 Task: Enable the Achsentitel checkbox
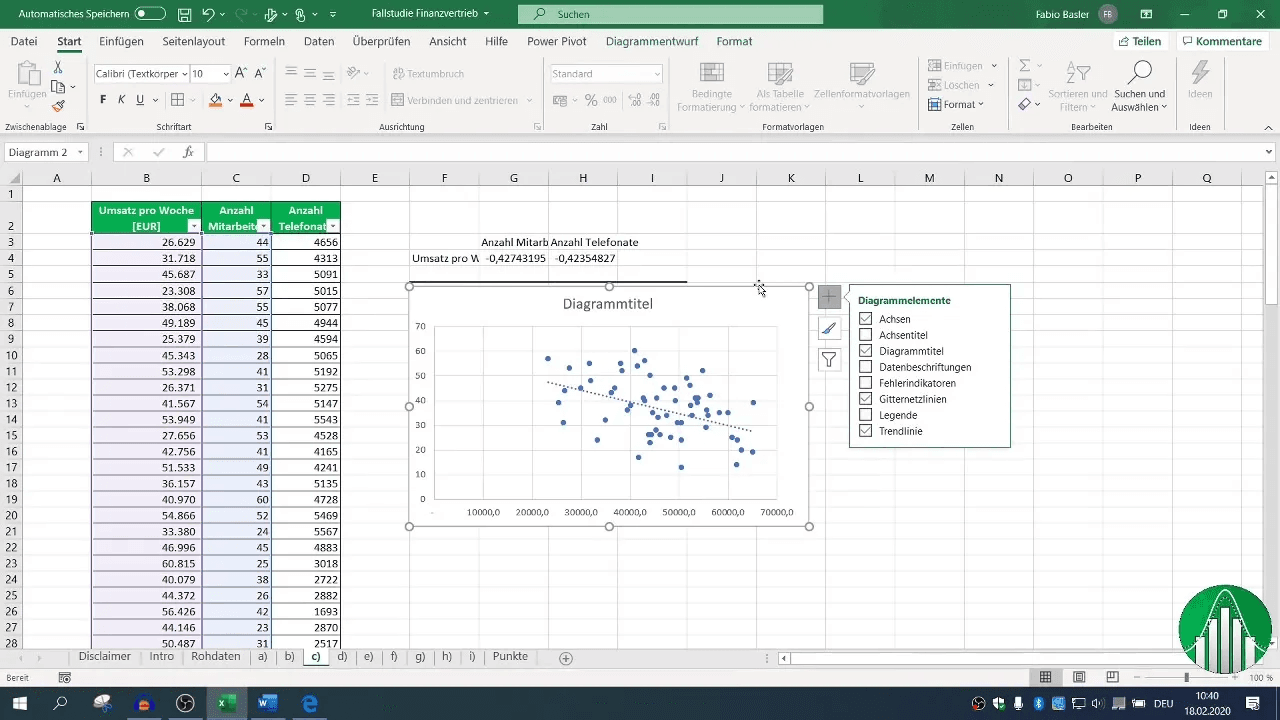866,335
